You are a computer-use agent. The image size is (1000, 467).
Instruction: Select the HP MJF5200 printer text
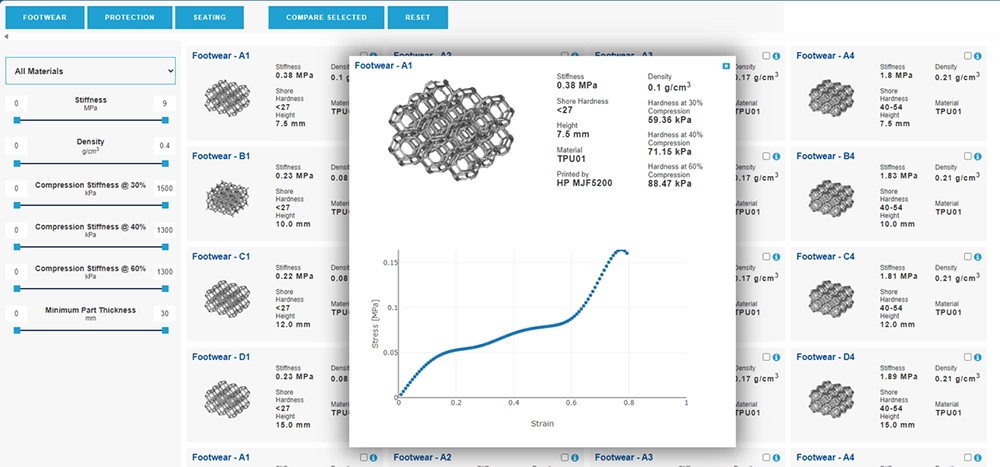pos(584,182)
